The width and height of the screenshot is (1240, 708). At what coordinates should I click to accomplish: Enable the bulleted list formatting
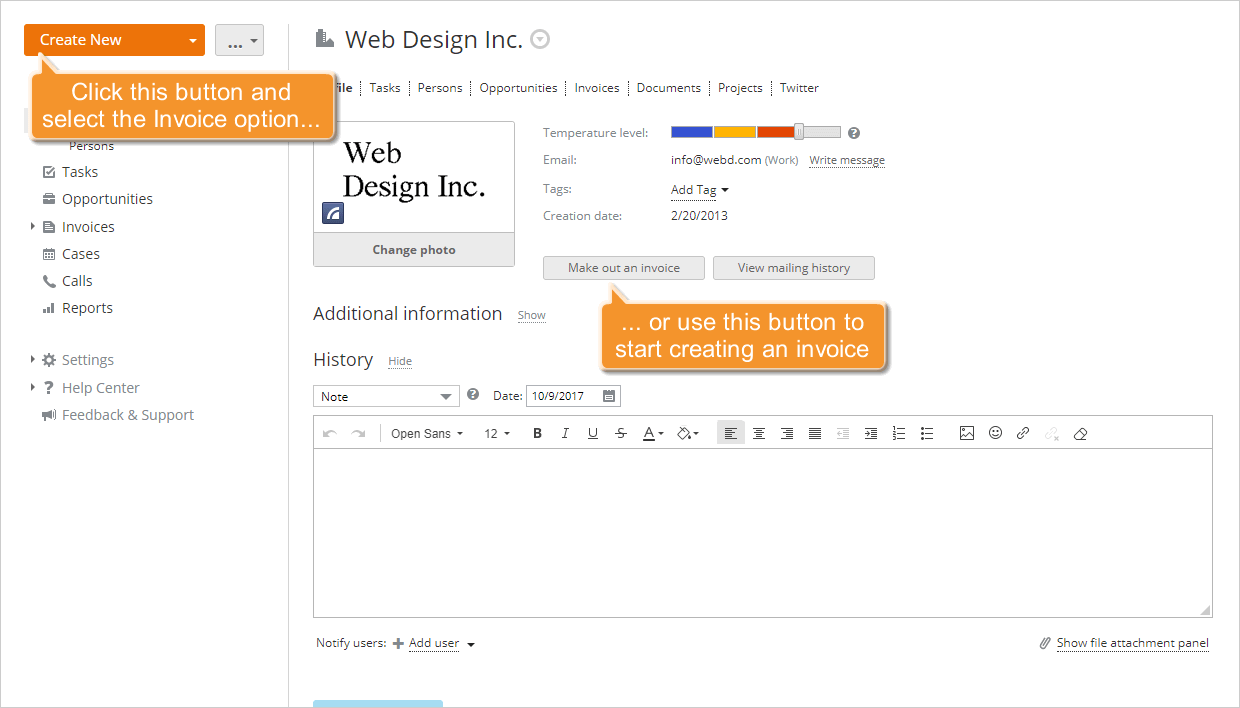[x=927, y=432]
